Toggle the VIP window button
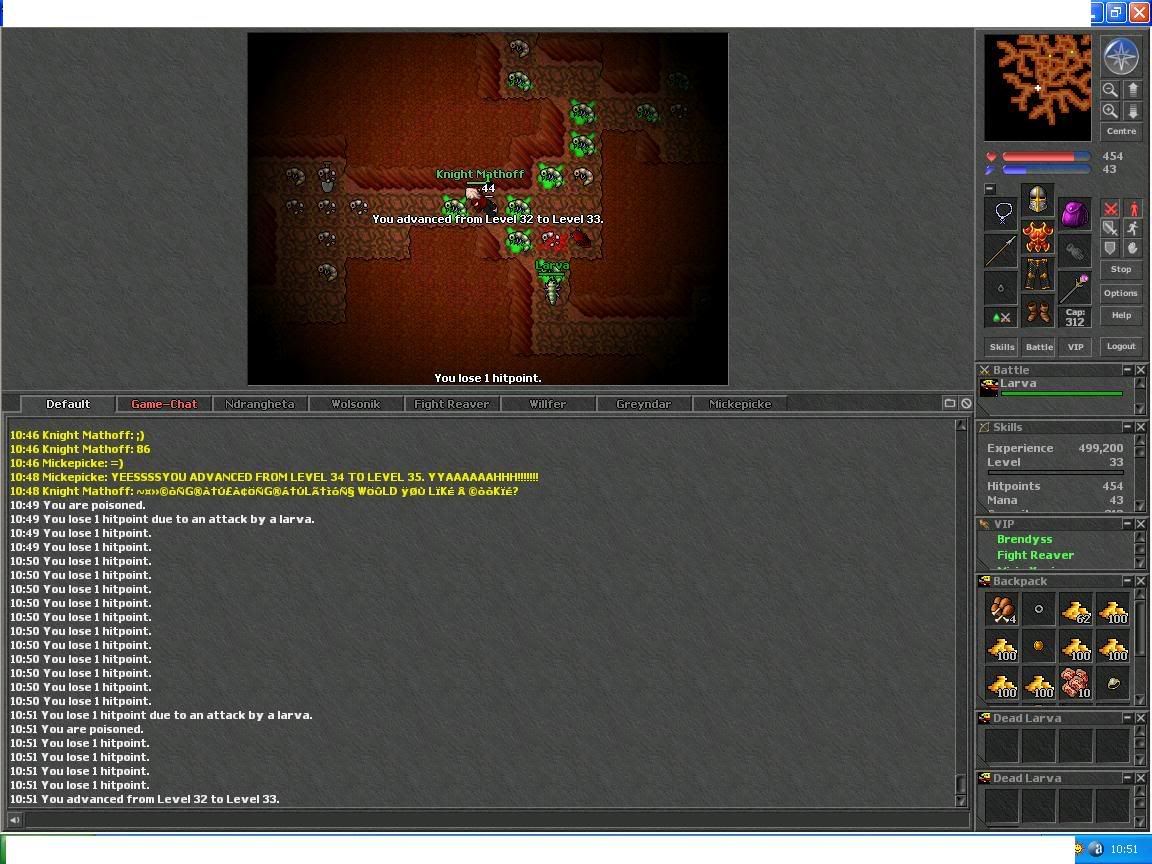Screen dimensions: 1152x864 [x=1076, y=347]
